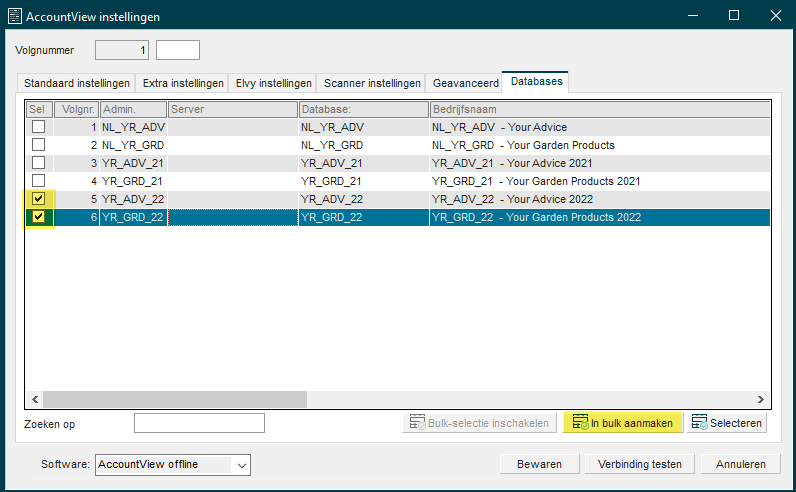Switch to the Geavanceerd tab
Screen dimensions: 796x492
click(x=466, y=83)
